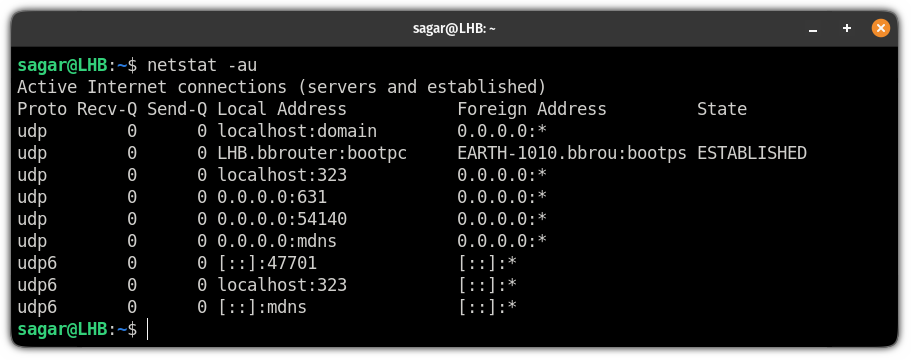
Task: Click the first 'sagar@LHB' prompt before netstat
Action: (62, 65)
